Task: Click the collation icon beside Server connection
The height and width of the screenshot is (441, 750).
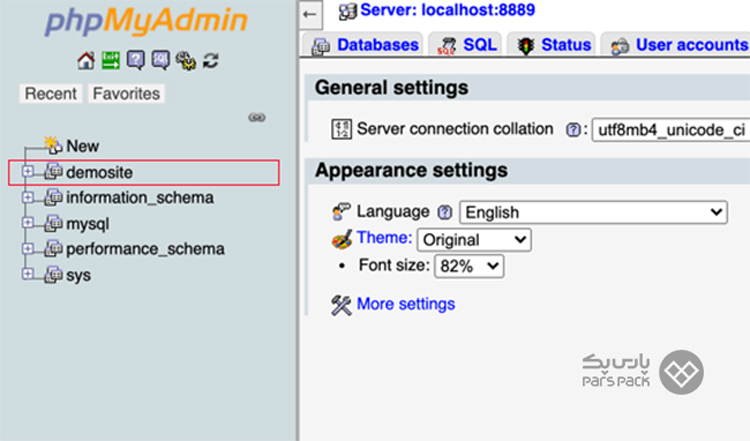Action: coord(342,129)
